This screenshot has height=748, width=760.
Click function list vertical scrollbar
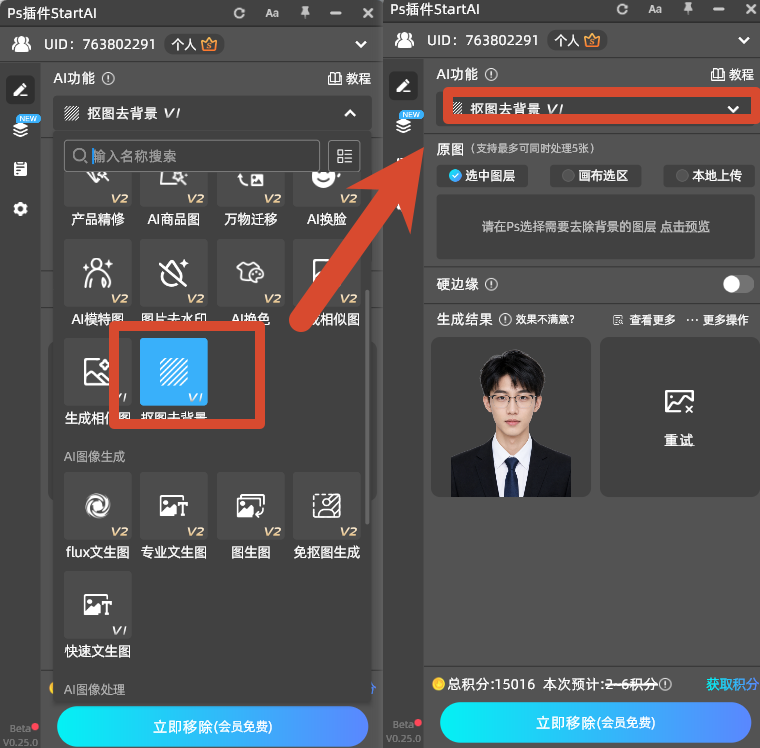coord(367,407)
